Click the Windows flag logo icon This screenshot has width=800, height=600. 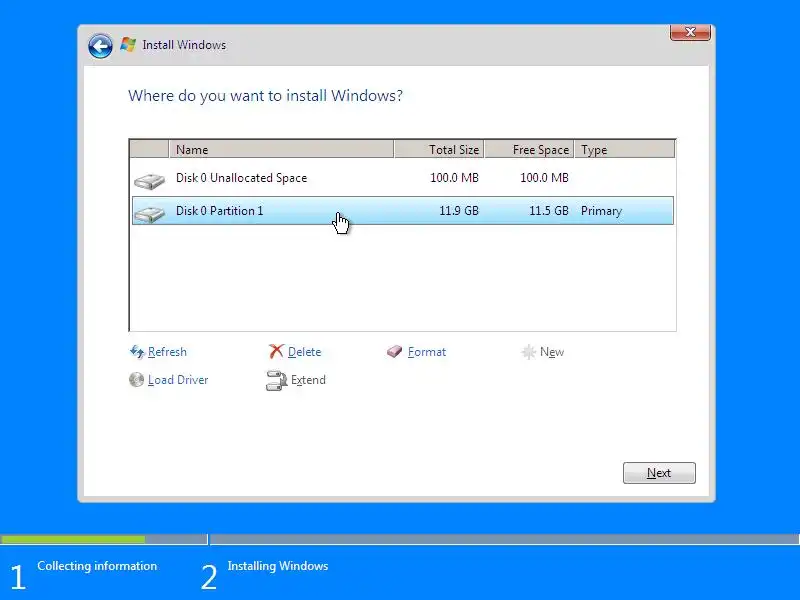pyautogui.click(x=128, y=44)
